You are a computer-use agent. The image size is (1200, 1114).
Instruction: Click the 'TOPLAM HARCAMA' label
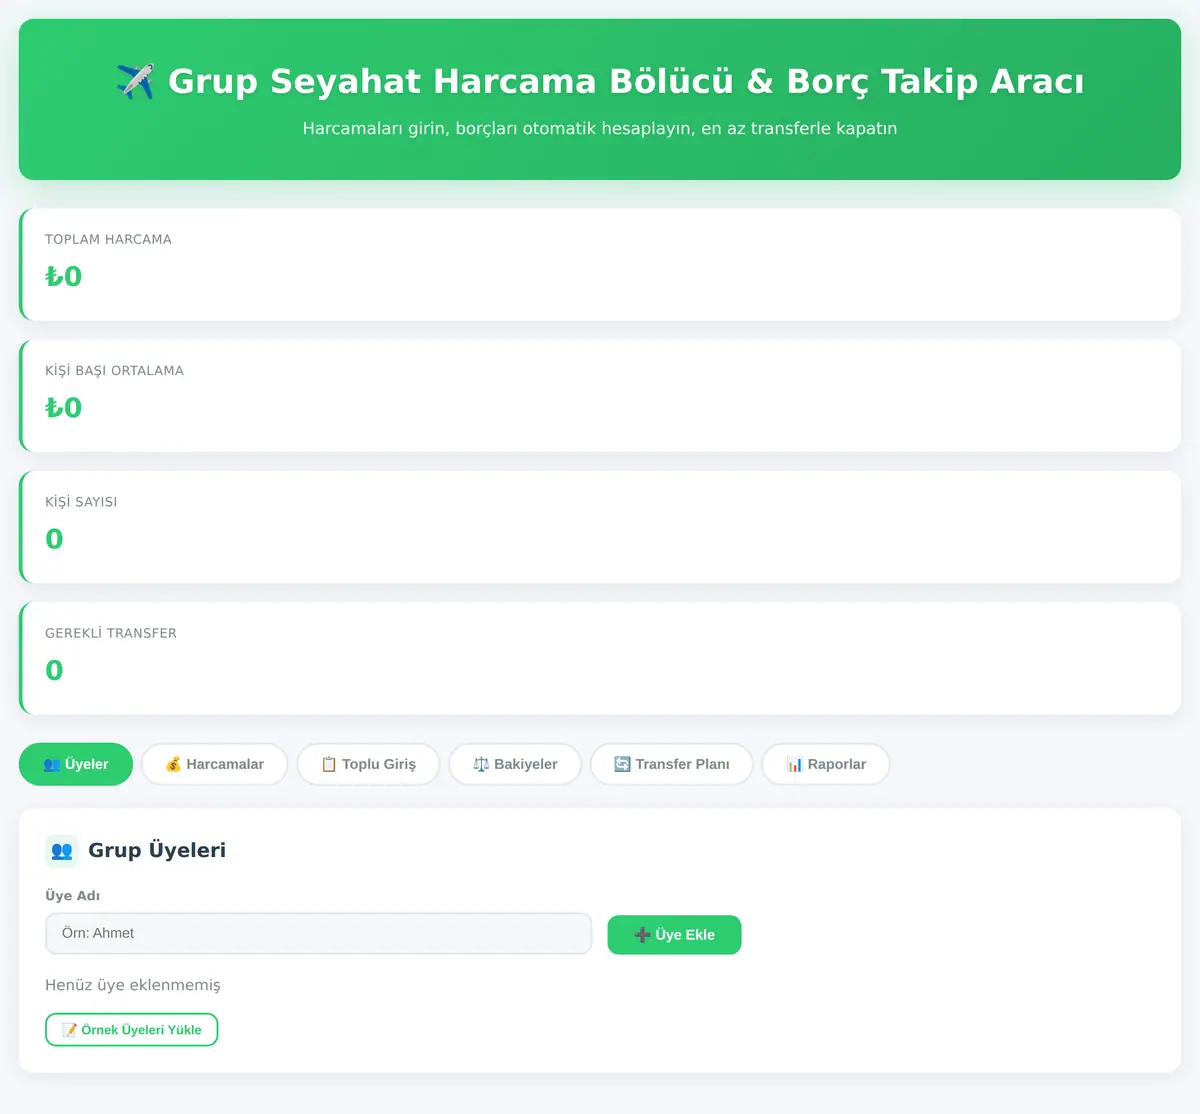coord(108,239)
